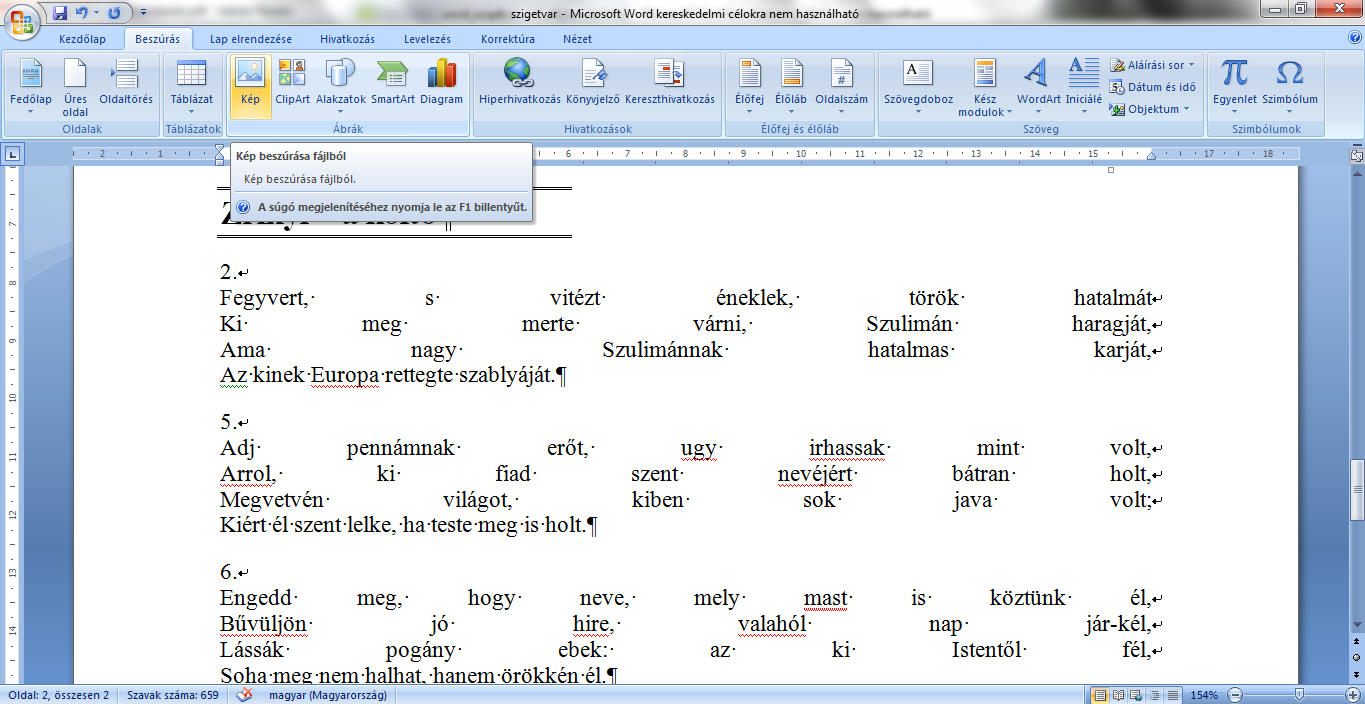
Task: Open the Iniciálé drop cap menu
Action: click(x=1083, y=87)
